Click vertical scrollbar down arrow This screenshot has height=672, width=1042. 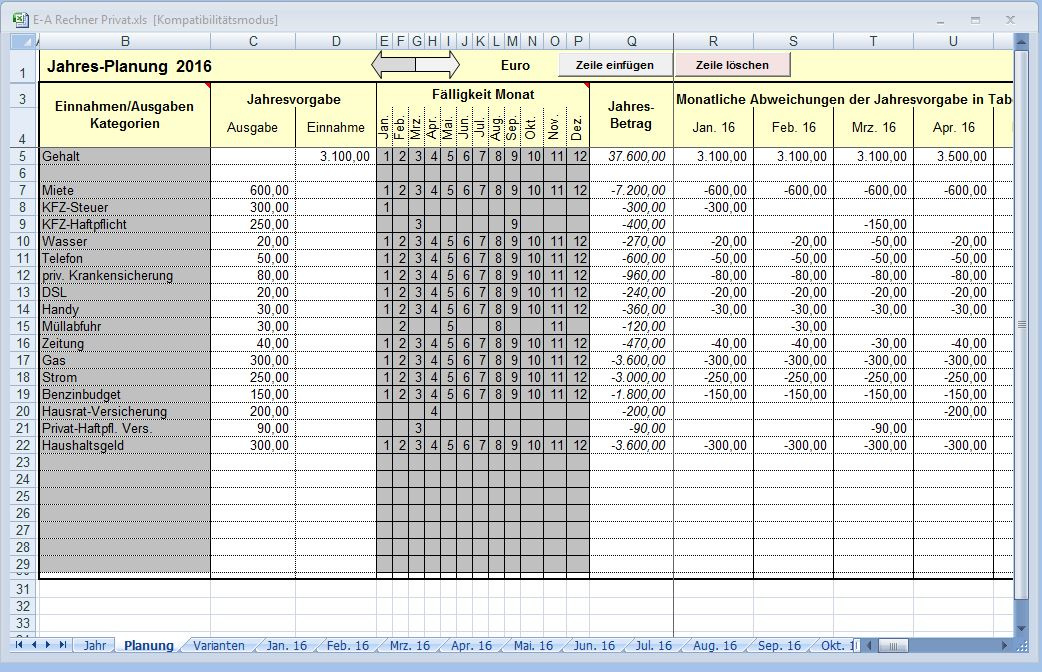pyautogui.click(x=1021, y=627)
